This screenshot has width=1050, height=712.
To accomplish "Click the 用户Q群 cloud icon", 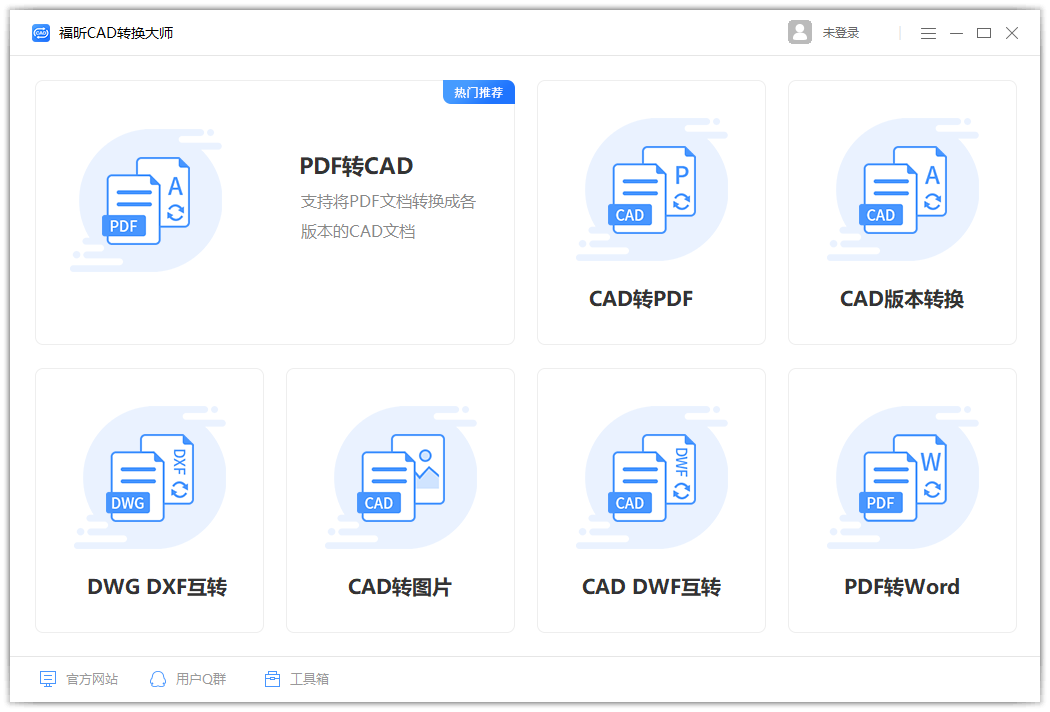I will tap(158, 678).
